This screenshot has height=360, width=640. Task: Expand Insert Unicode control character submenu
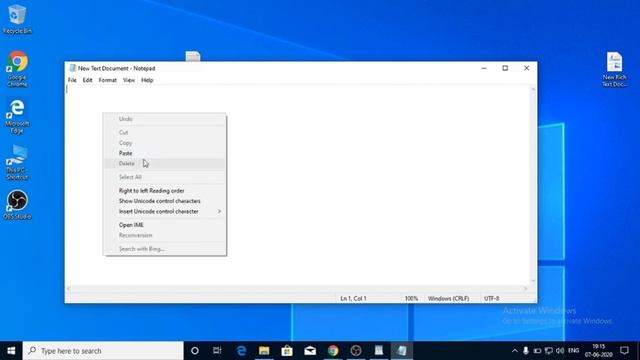164,211
